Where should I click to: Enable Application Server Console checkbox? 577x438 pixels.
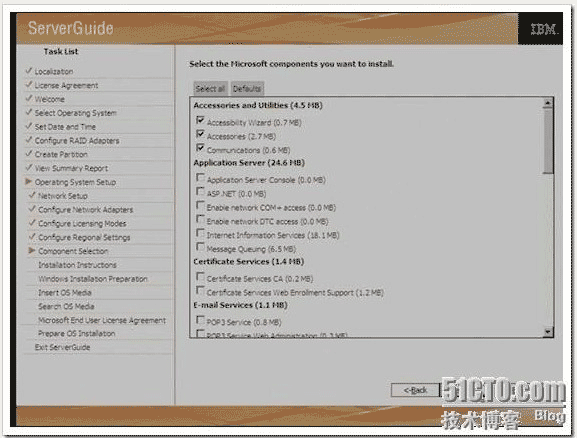pos(200,178)
